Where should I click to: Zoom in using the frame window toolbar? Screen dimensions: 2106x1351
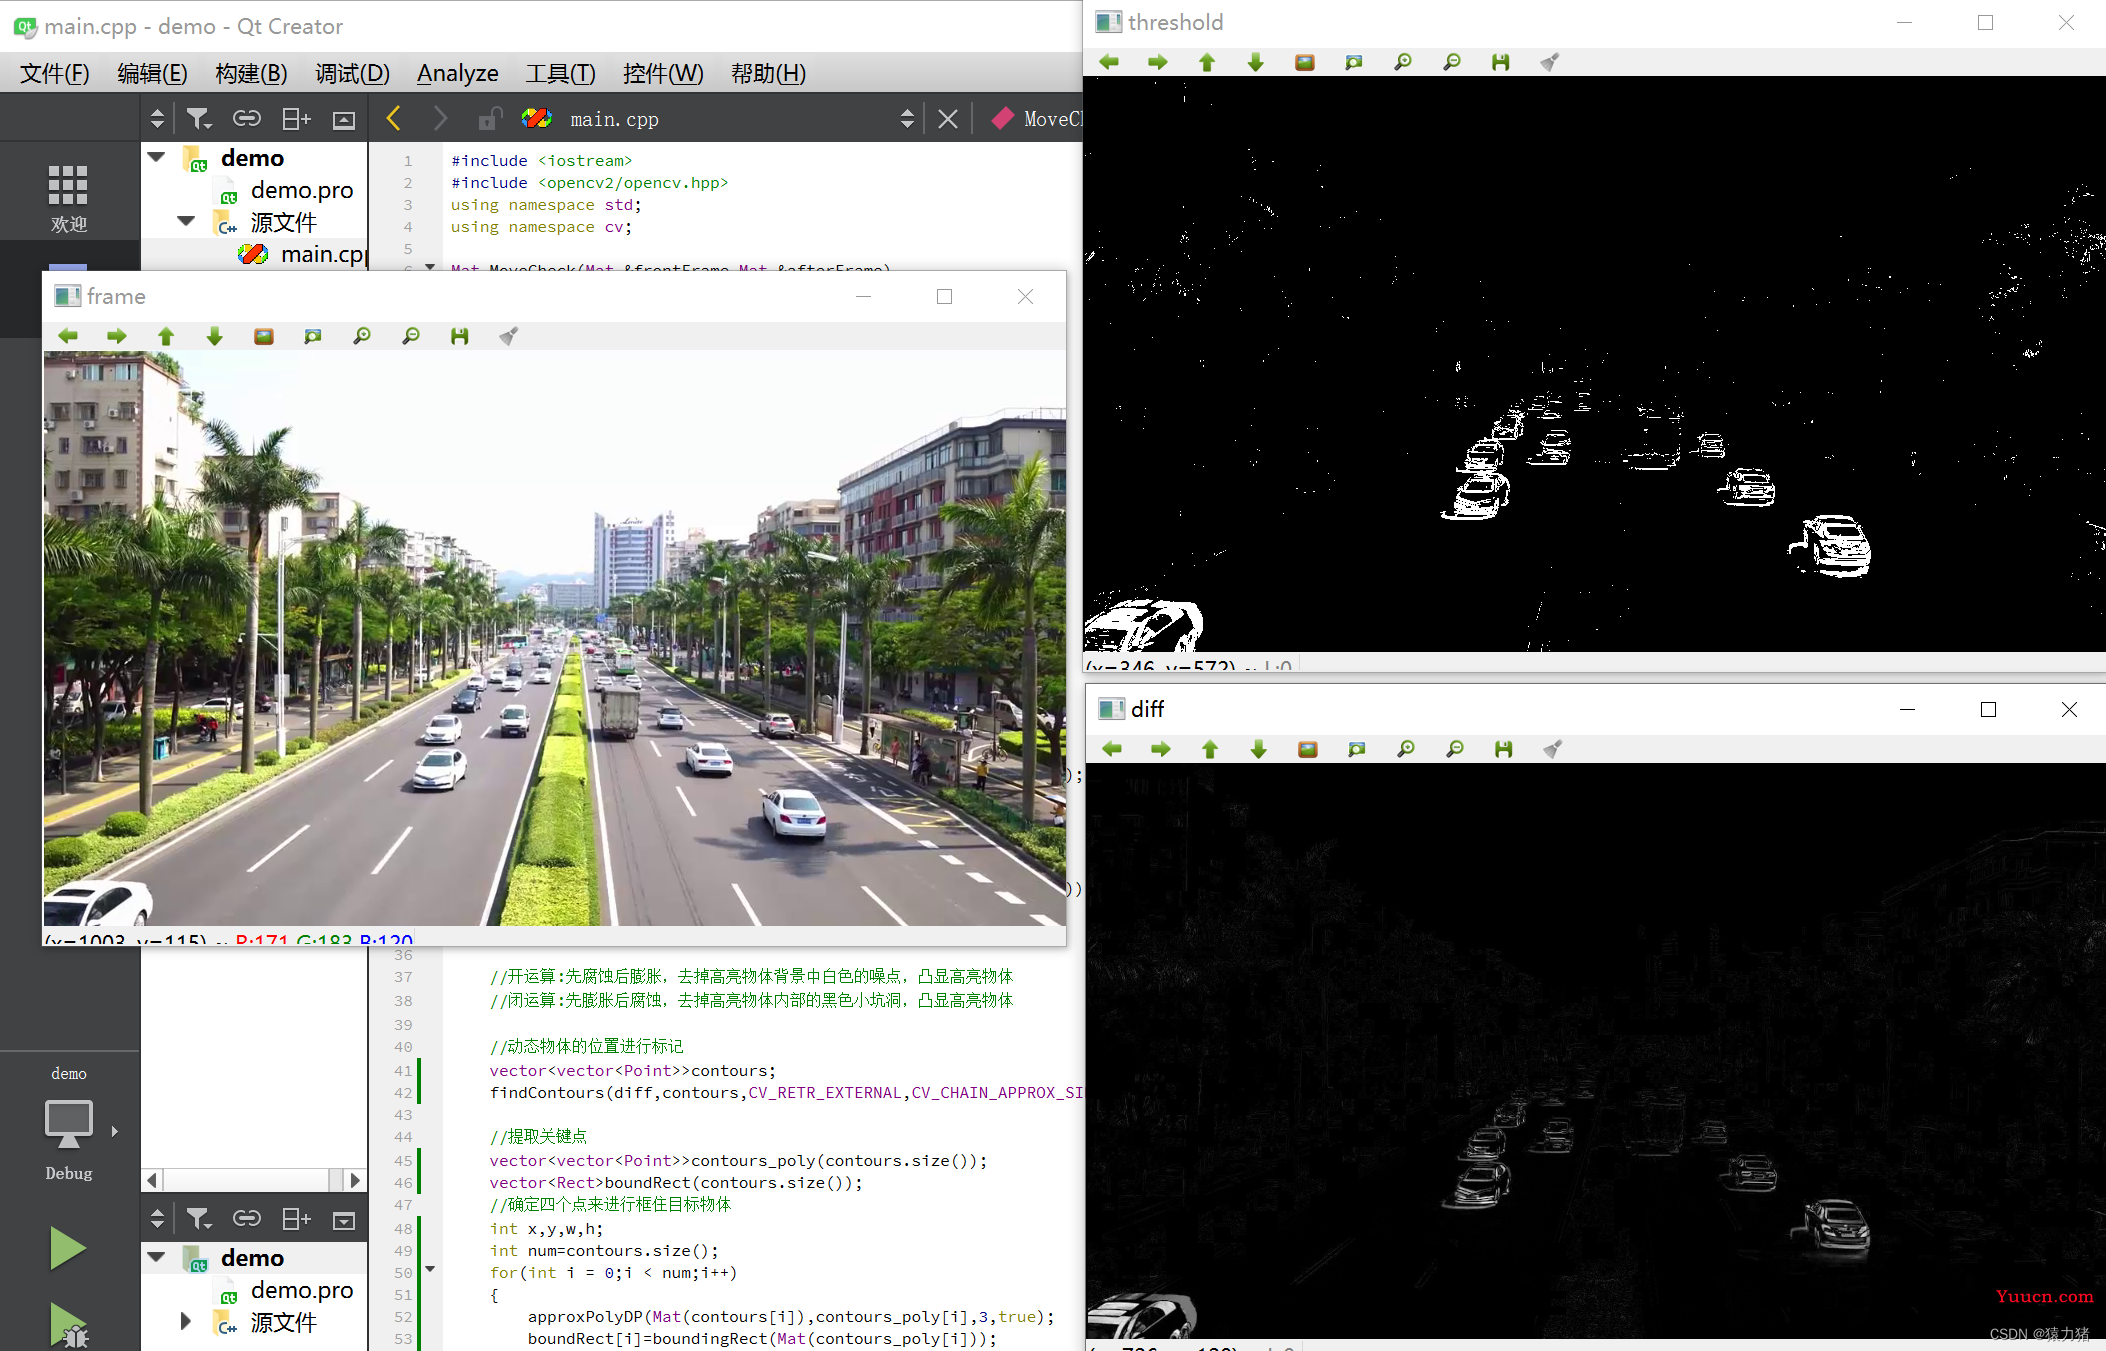pyautogui.click(x=362, y=336)
